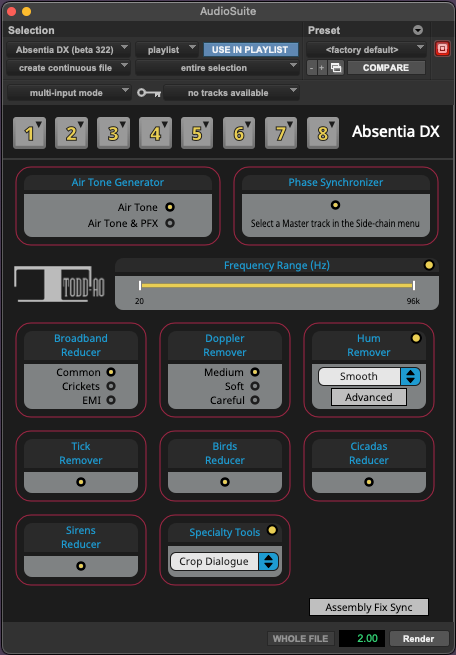456x655 pixels.
Task: Select Medium in Doppler Remover
Action: [x=255, y=372]
